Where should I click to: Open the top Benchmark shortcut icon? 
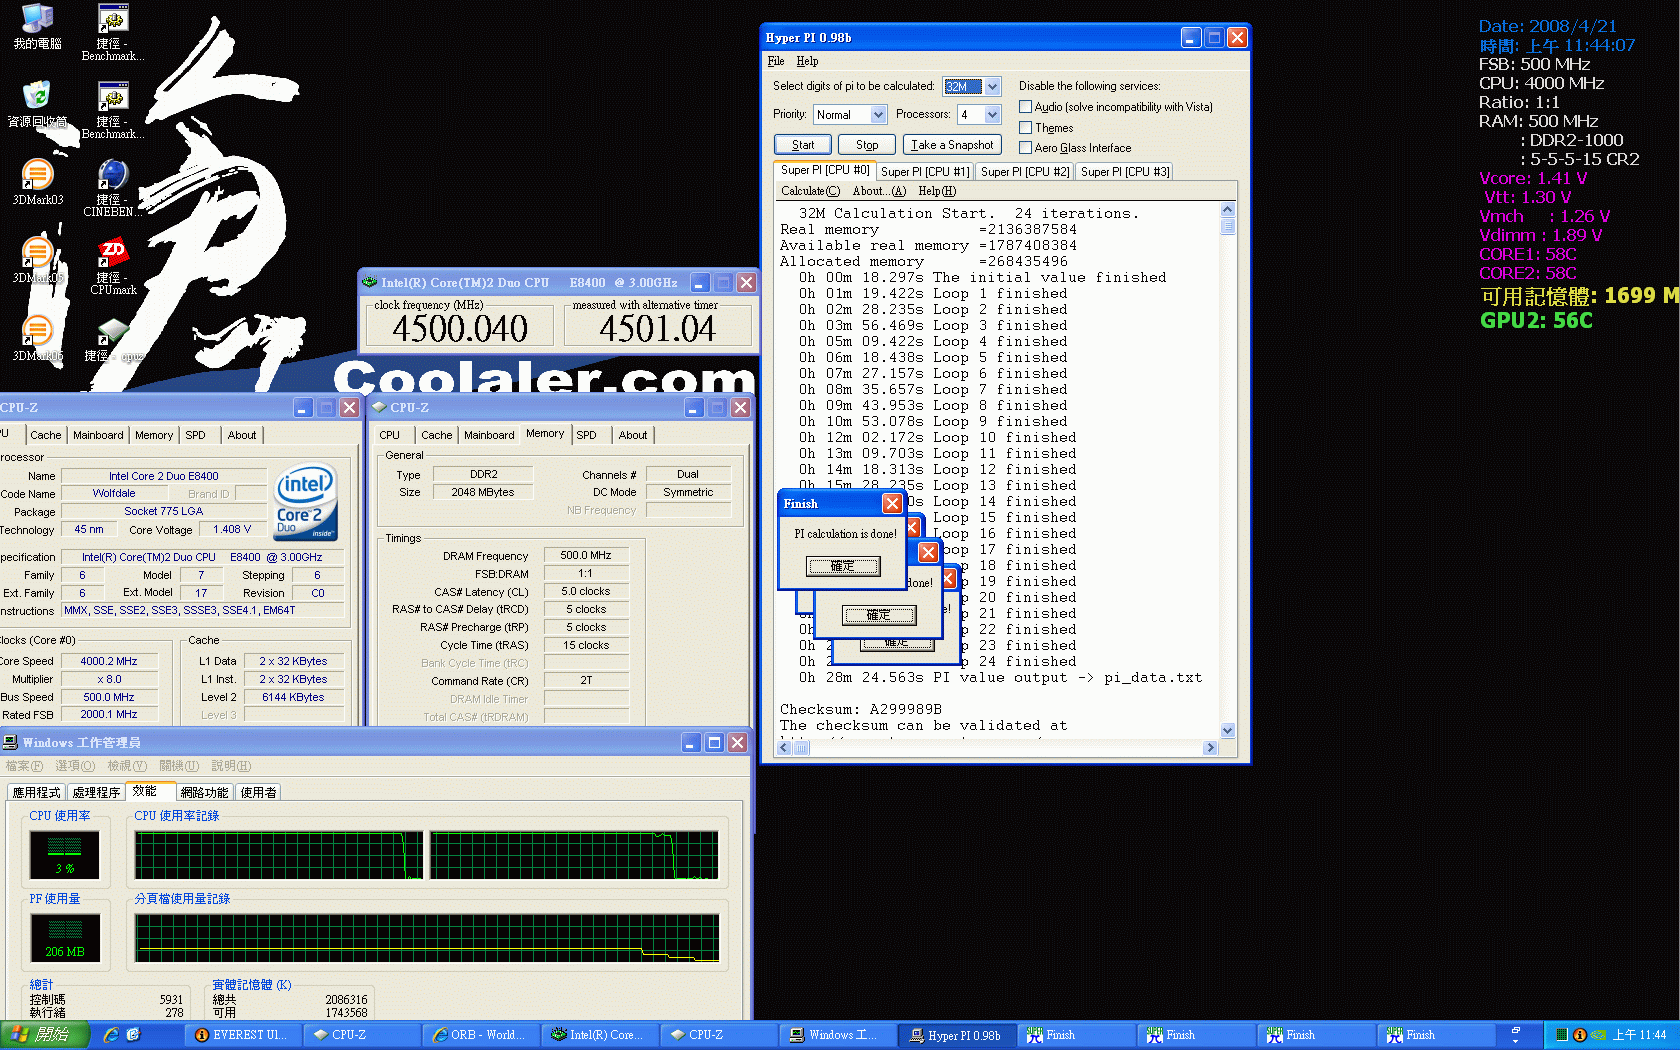point(113,33)
